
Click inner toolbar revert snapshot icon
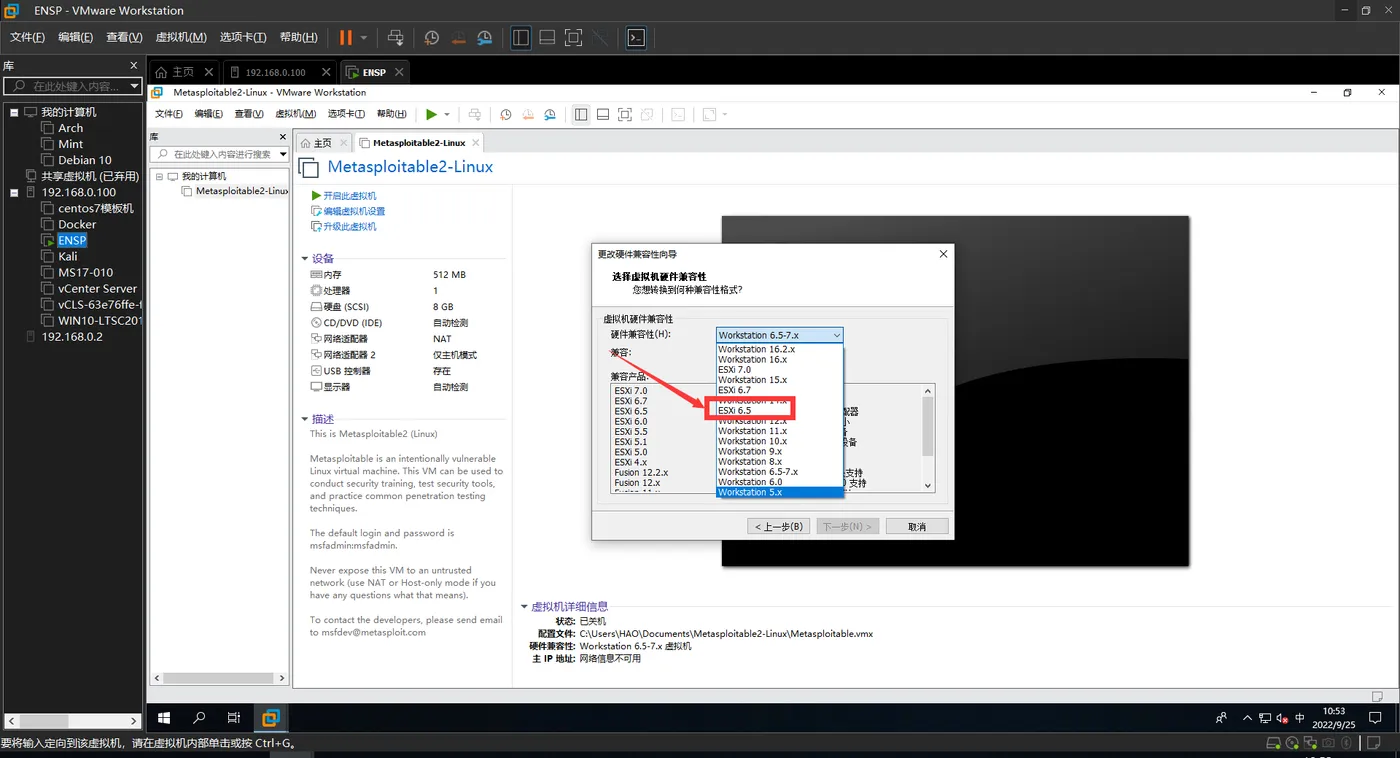(528, 114)
